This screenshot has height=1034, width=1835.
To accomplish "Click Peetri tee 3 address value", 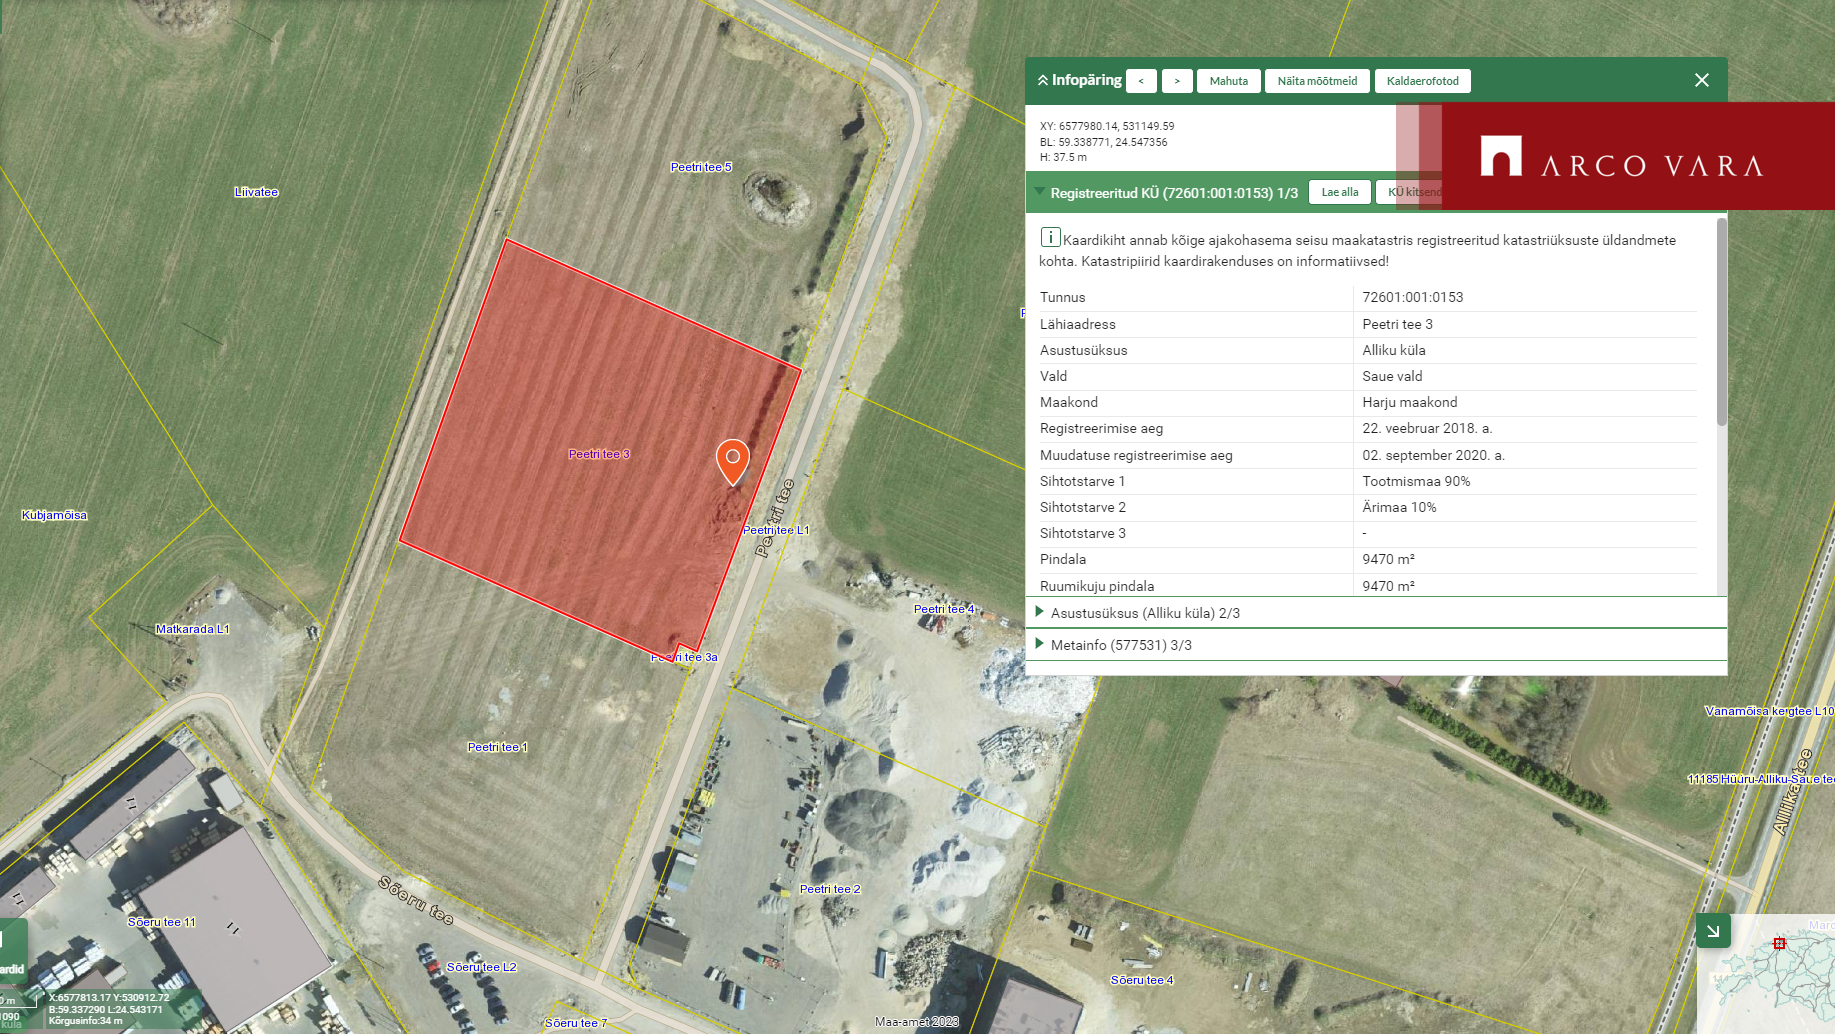I will coord(1397,324).
